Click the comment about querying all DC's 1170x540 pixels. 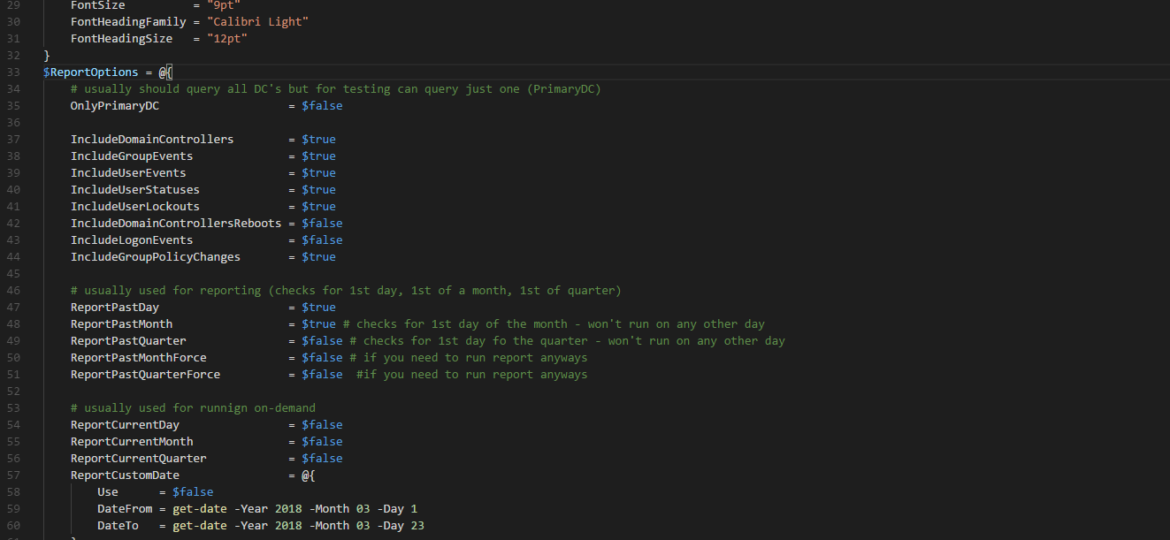click(336, 89)
